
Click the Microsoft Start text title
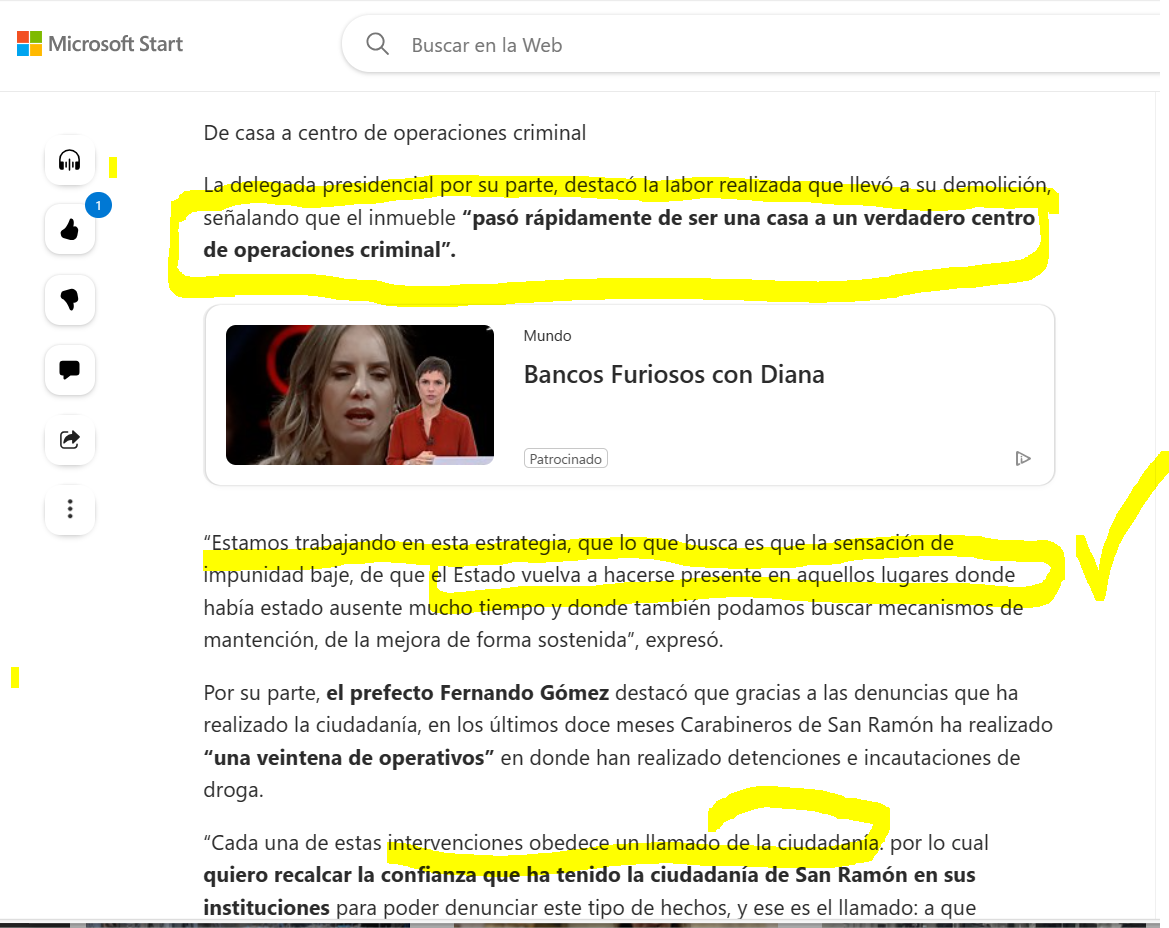pyautogui.click(x=116, y=44)
